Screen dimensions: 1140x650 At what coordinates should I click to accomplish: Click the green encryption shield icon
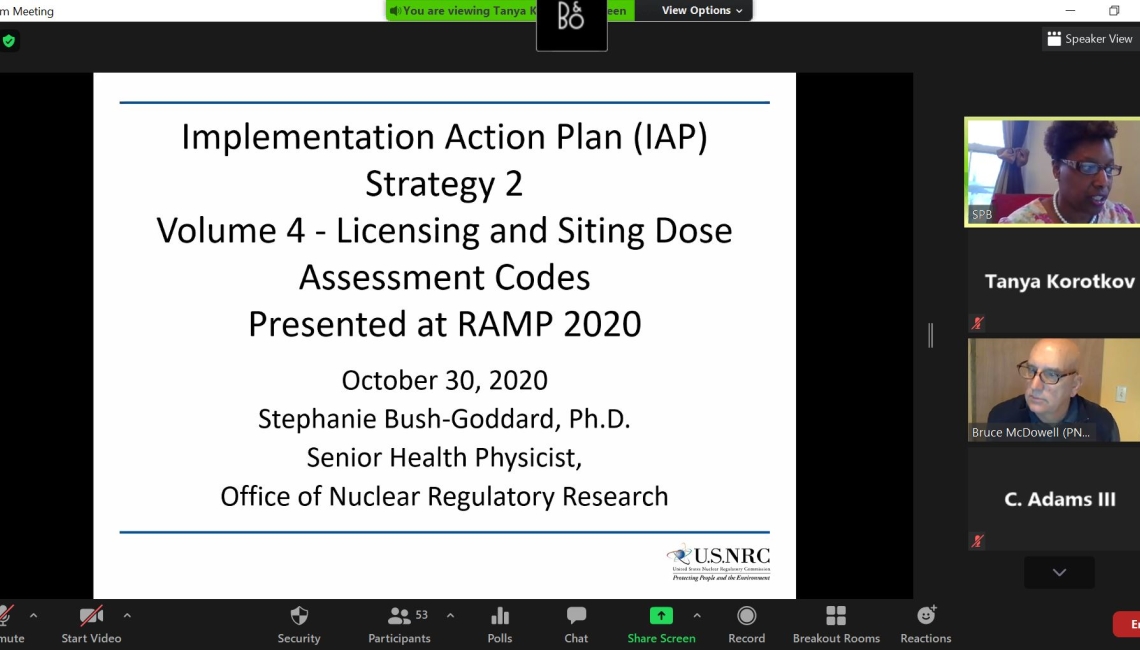(9, 41)
